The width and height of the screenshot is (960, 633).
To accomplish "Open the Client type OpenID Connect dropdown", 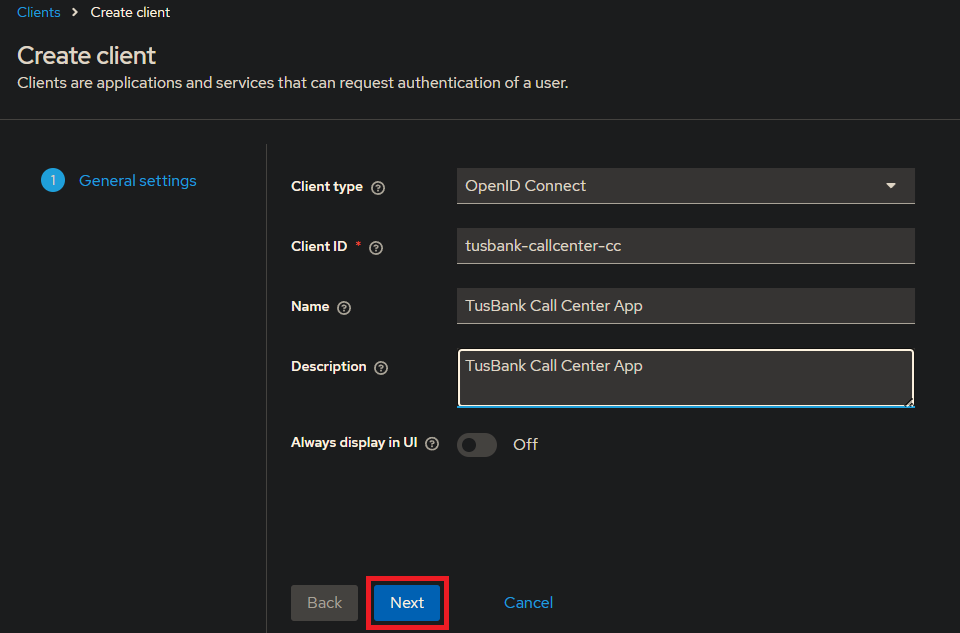I will [686, 185].
